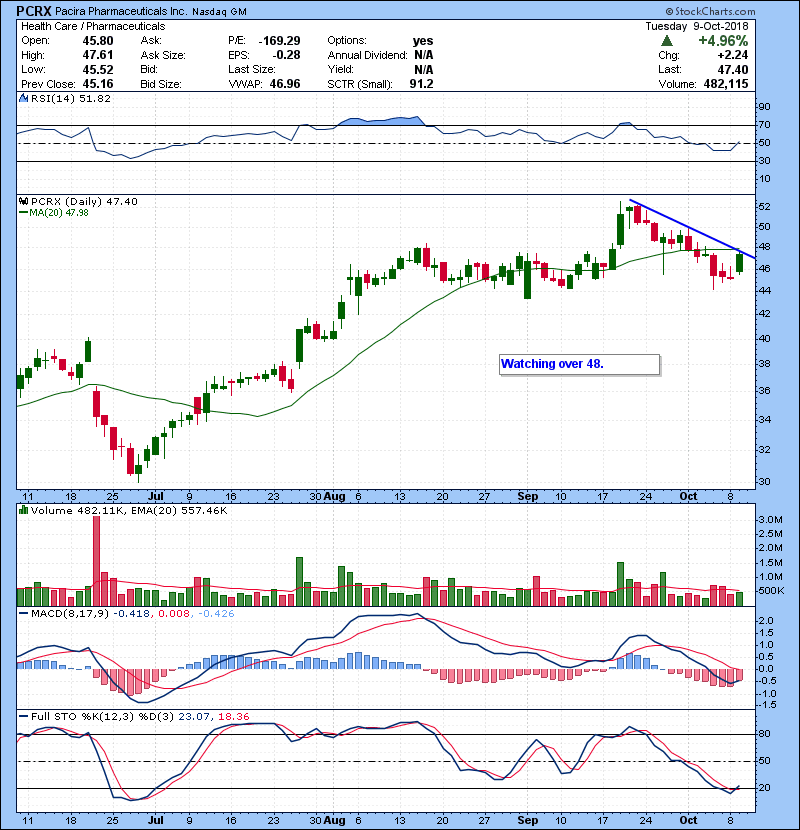Viewport: 800px width, 830px height.
Task: Select the PCRX ticker symbol in header
Action: 34,11
